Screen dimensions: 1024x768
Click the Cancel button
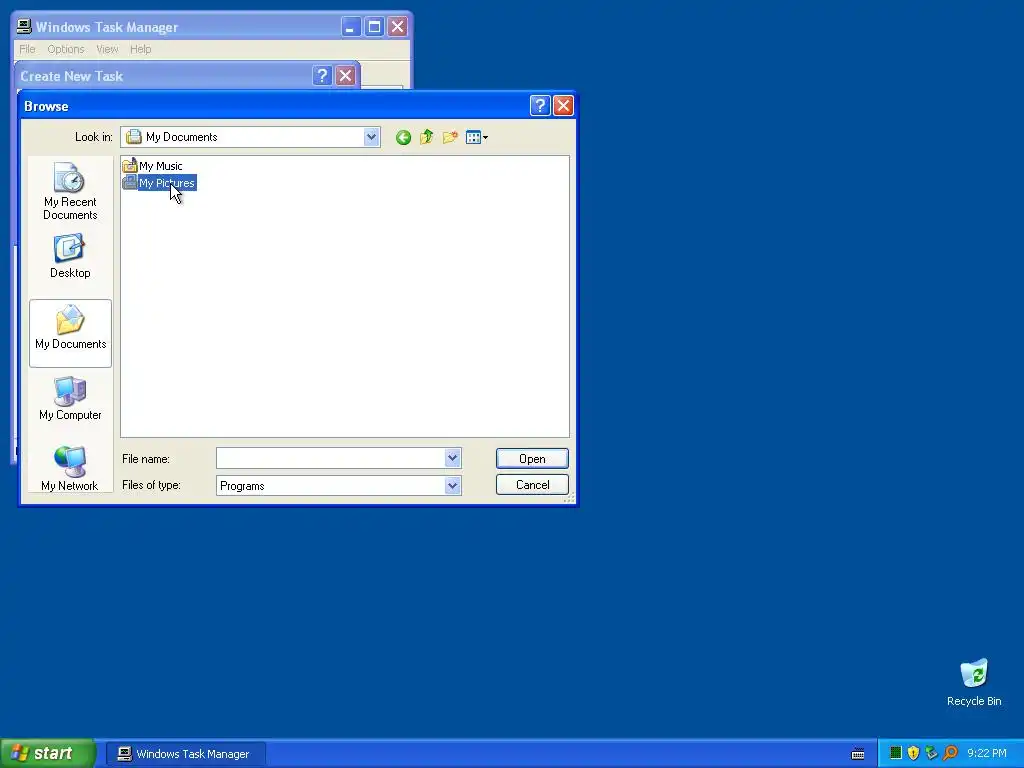point(532,485)
